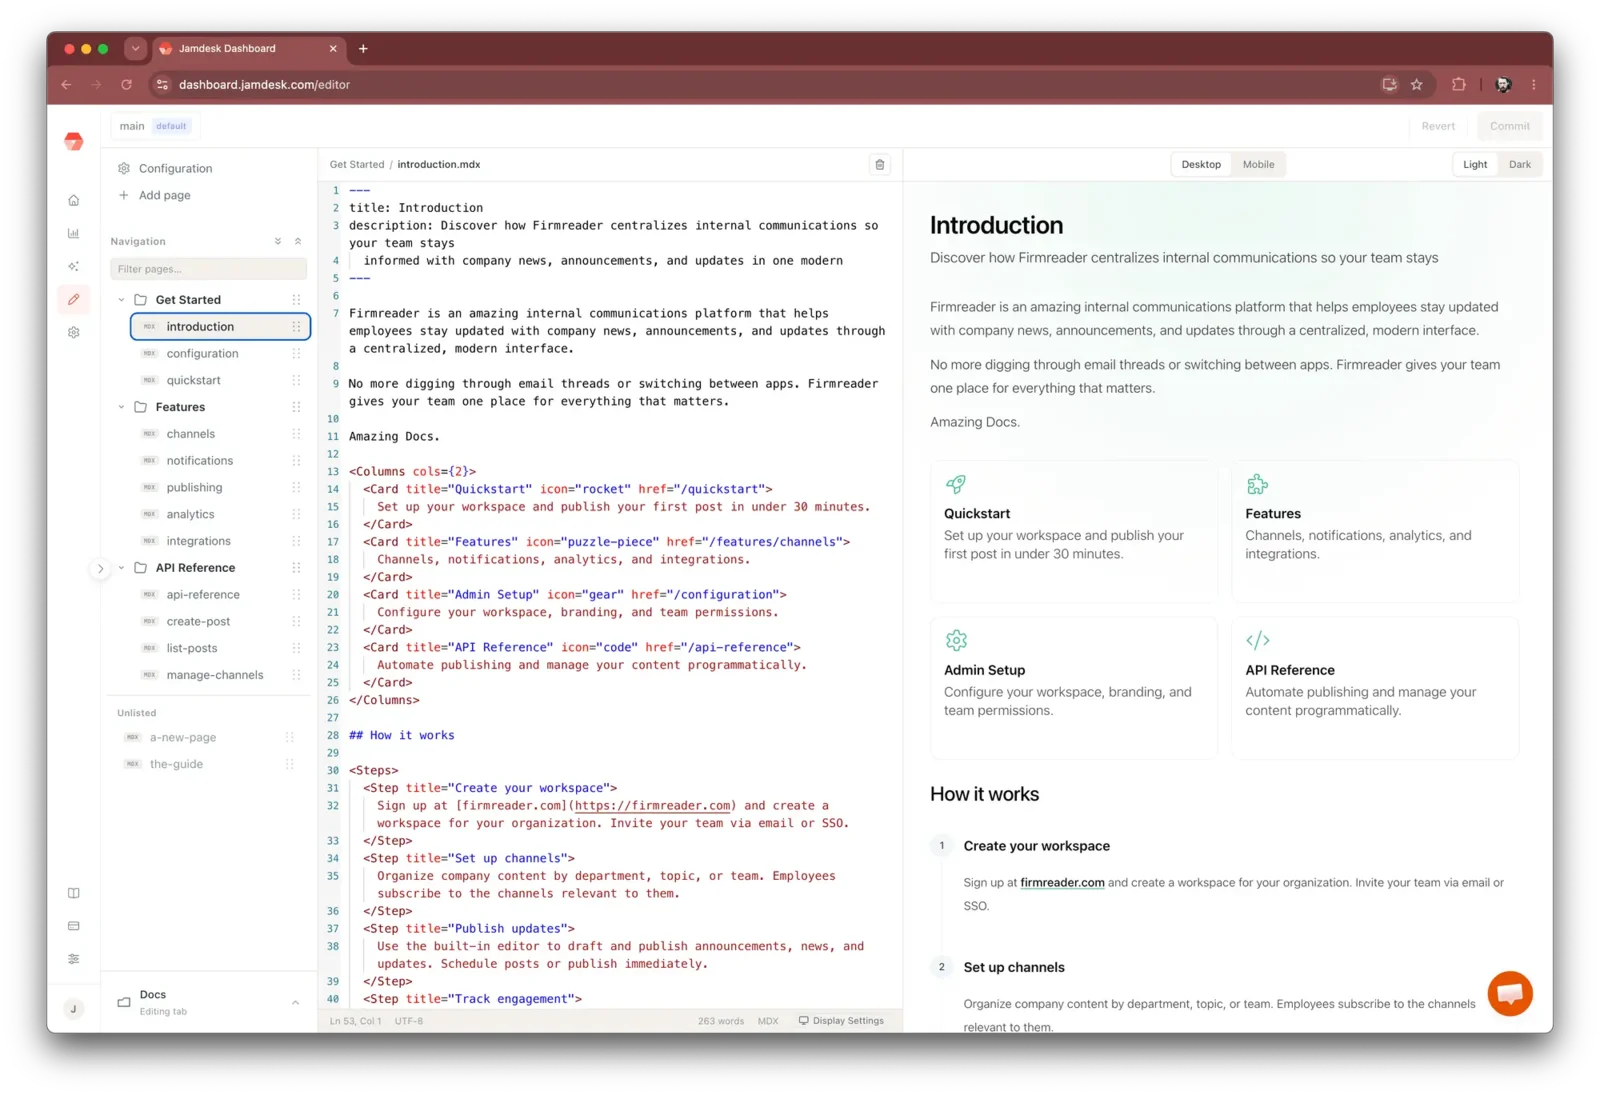Open the settings gear icon in sidebar
This screenshot has height=1095, width=1600.
[x=73, y=332]
